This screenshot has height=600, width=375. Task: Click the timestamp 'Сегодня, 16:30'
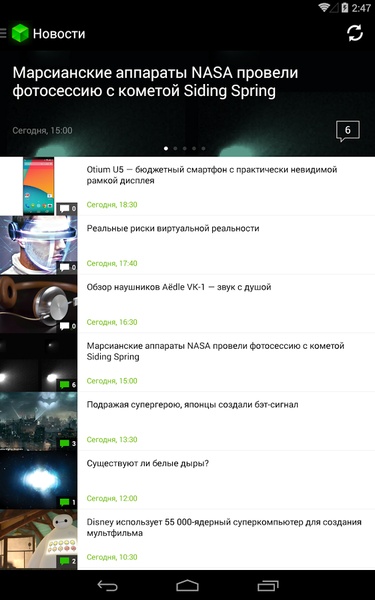[112, 322]
